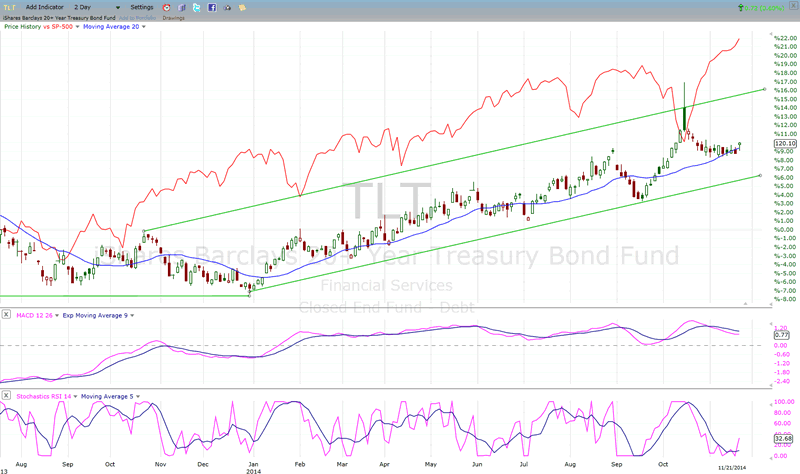Viewport: 800px width, 474px height.
Task: Close the Stochastics RSI indicator pane
Action: [8, 397]
